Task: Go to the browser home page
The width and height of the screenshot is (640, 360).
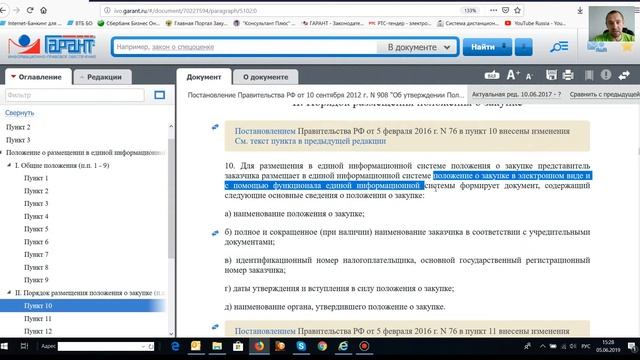Action: click(44, 10)
